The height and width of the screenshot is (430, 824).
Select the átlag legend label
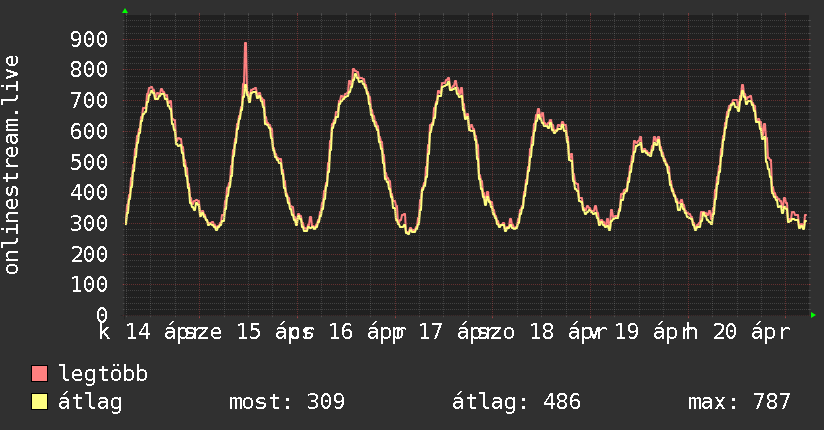tap(90, 401)
